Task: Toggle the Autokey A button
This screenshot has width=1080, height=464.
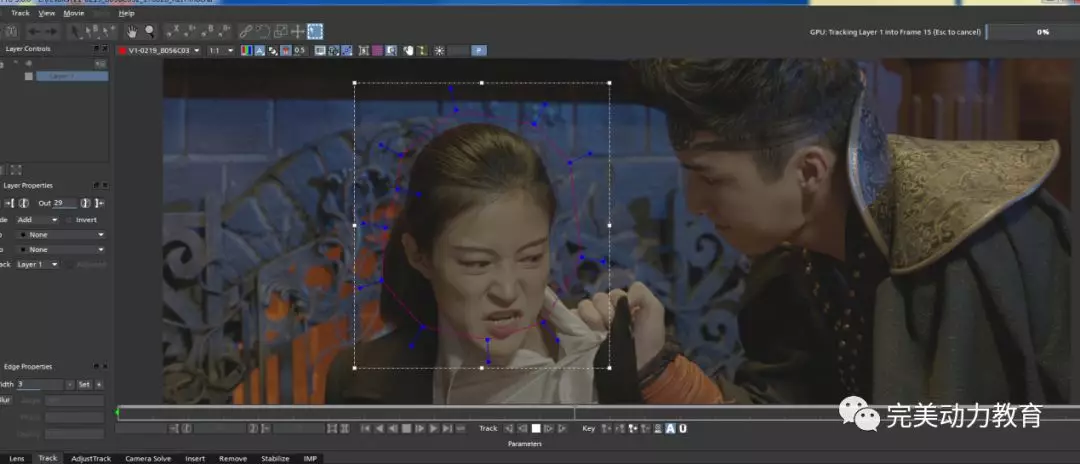Action: (670, 428)
